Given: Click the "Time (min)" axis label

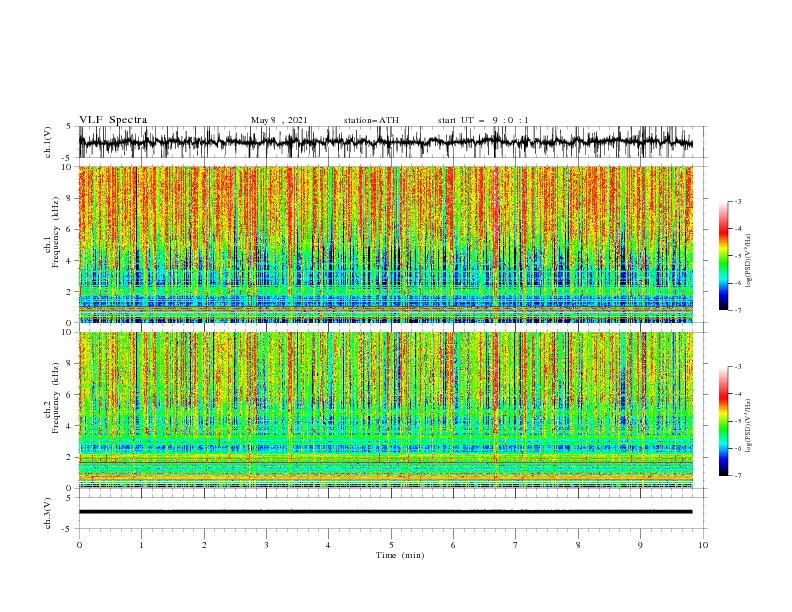Looking at the screenshot, I should click(x=400, y=555).
